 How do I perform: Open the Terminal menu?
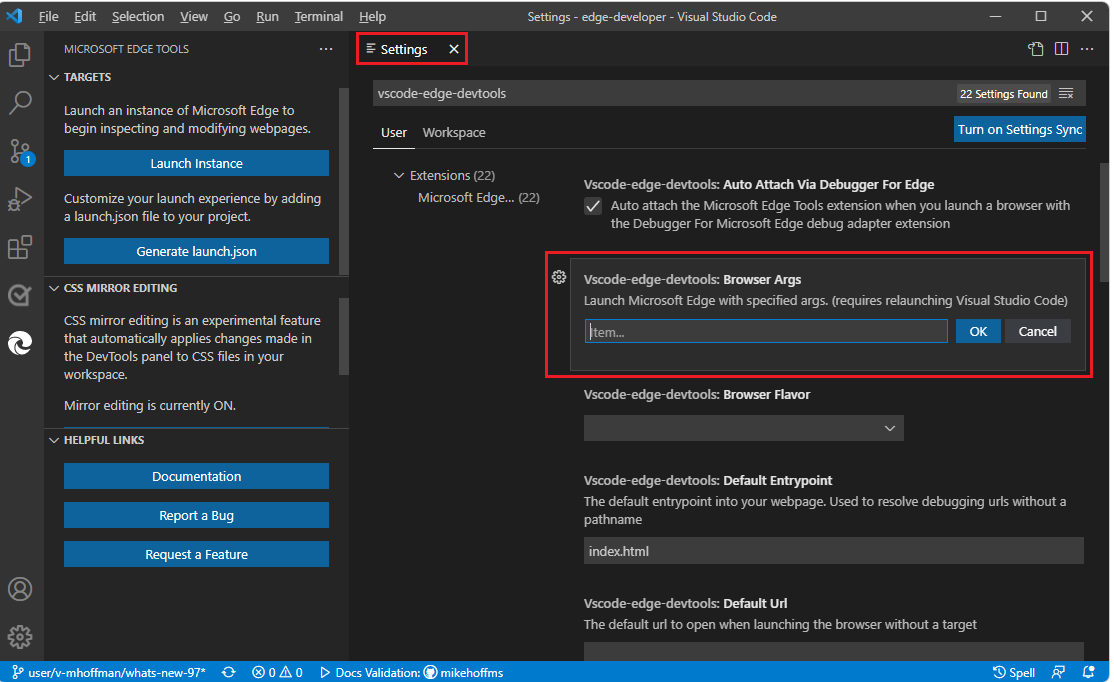coord(318,16)
